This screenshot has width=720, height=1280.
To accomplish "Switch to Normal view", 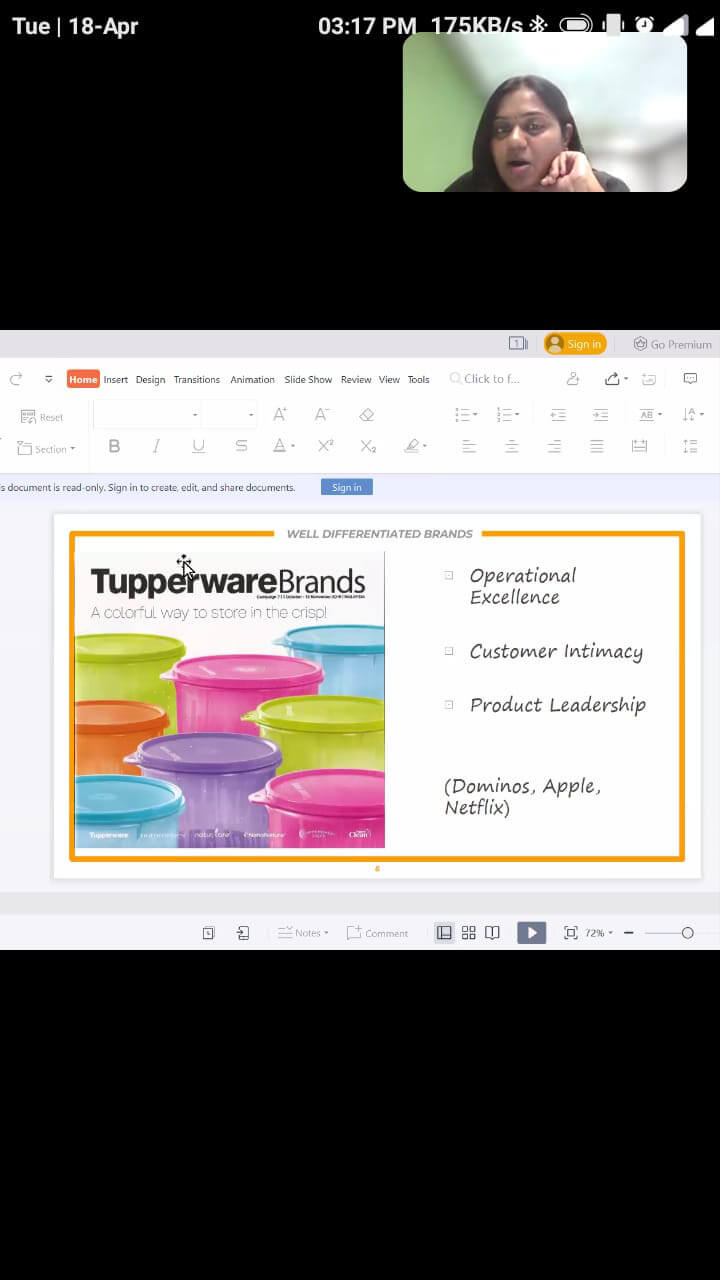I will point(444,933).
